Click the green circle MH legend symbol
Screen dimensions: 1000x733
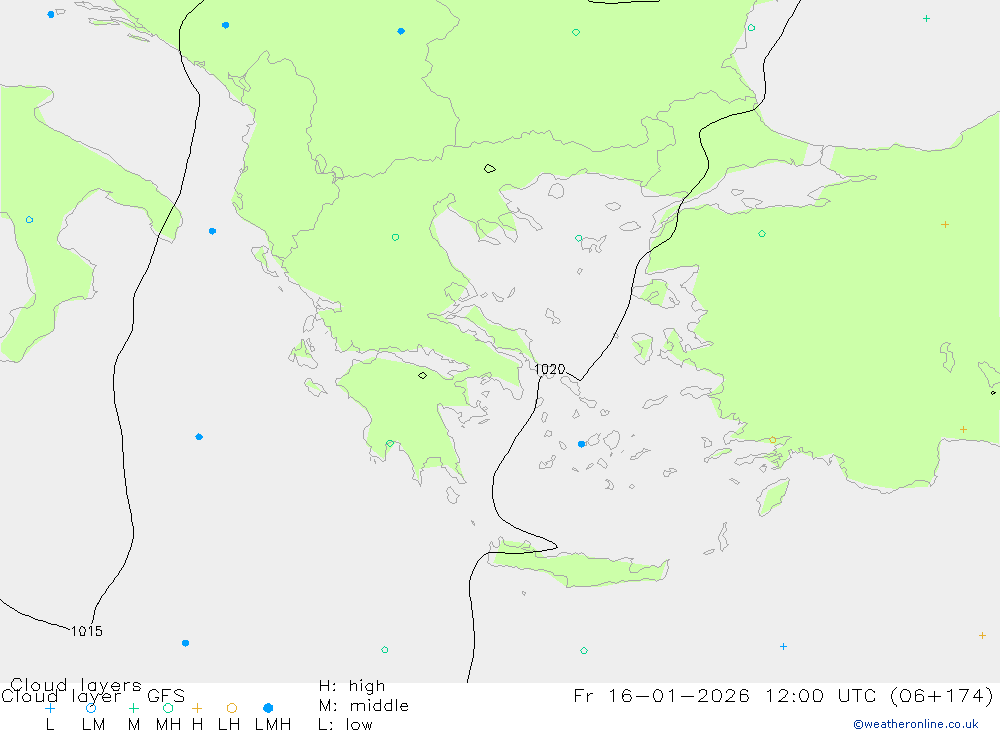[x=168, y=708]
